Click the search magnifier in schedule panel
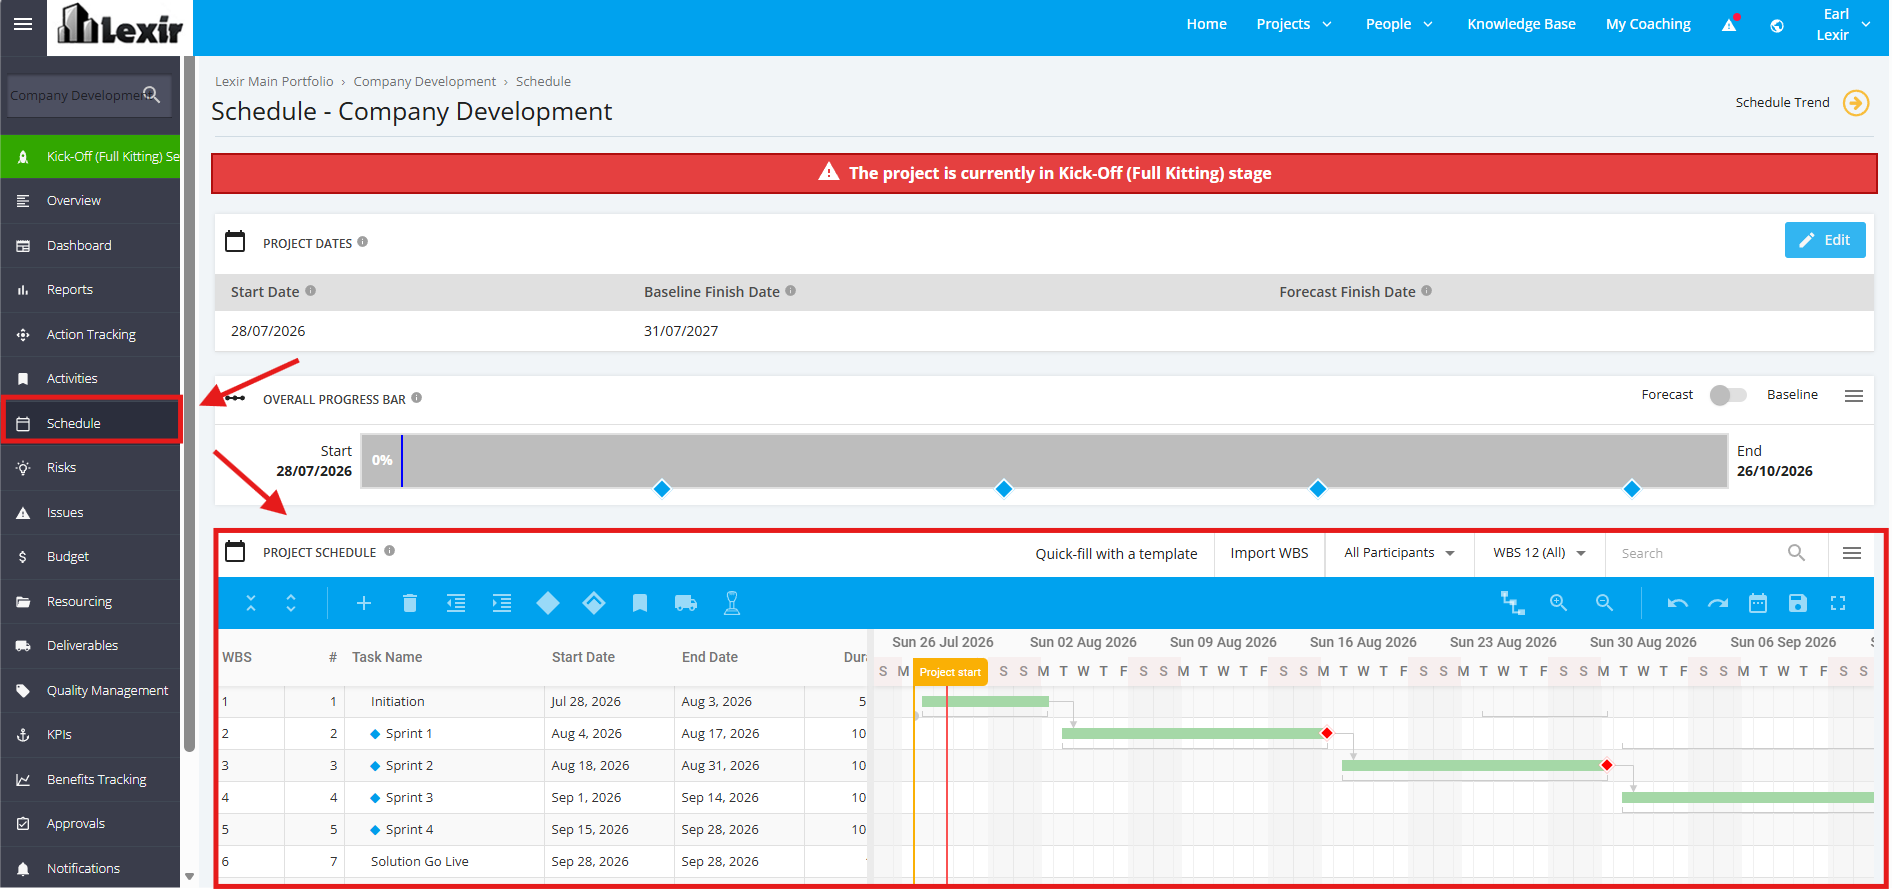 (1796, 553)
